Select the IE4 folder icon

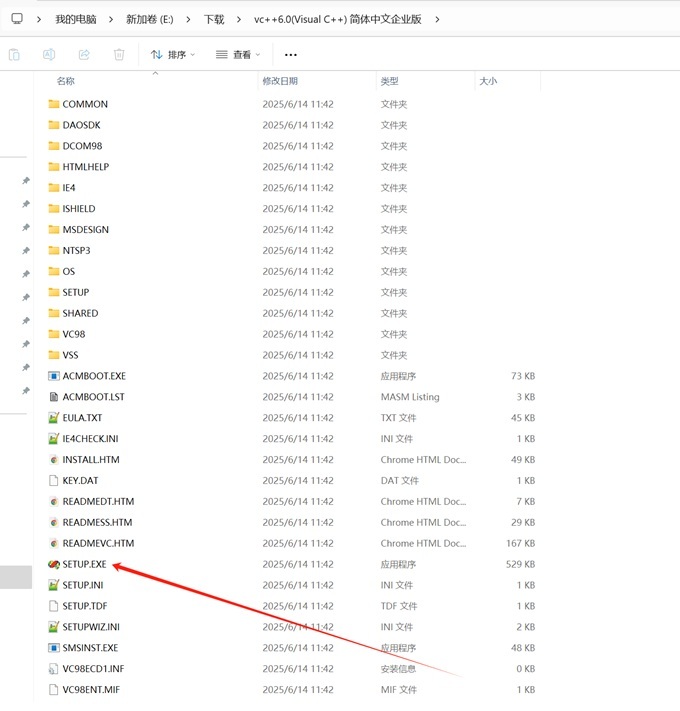pyautogui.click(x=54, y=187)
